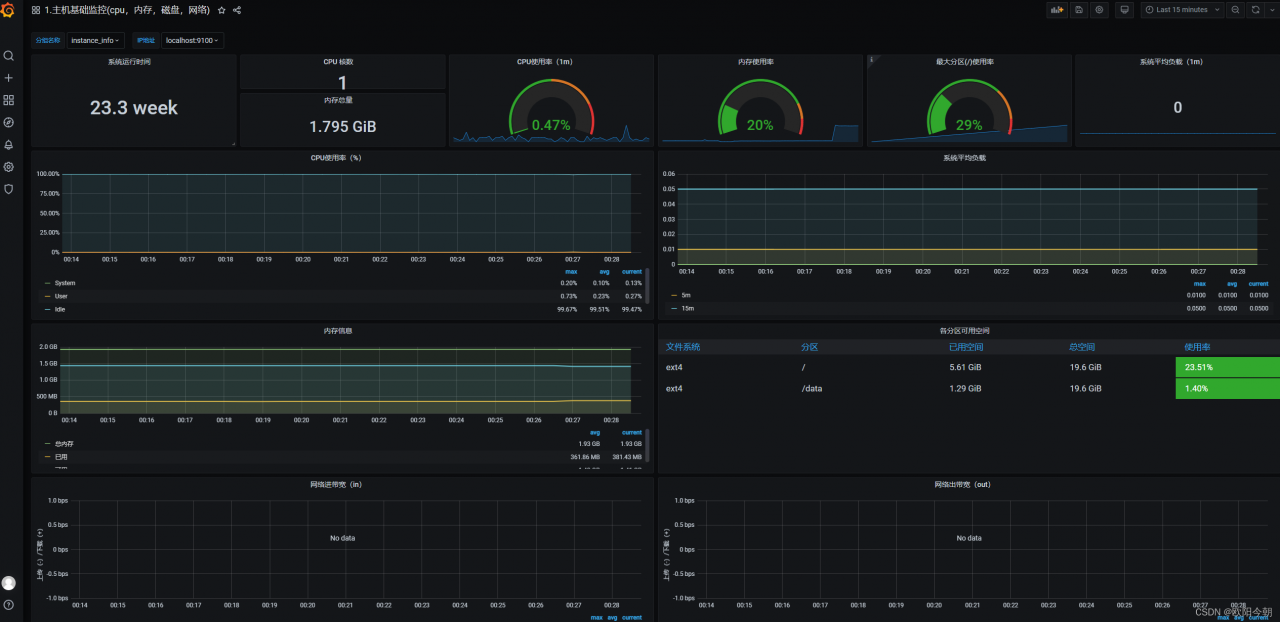This screenshot has height=622, width=1280.
Task: Star this dashboard as favorite
Action: [x=222, y=10]
